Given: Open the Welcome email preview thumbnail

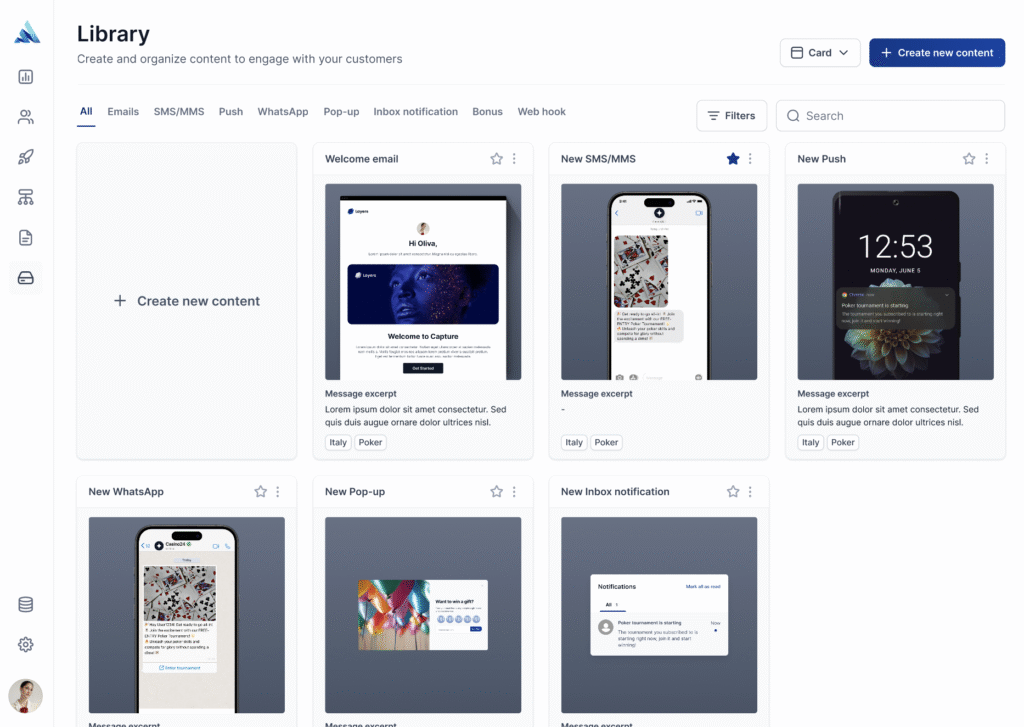Looking at the screenshot, I should [423, 282].
